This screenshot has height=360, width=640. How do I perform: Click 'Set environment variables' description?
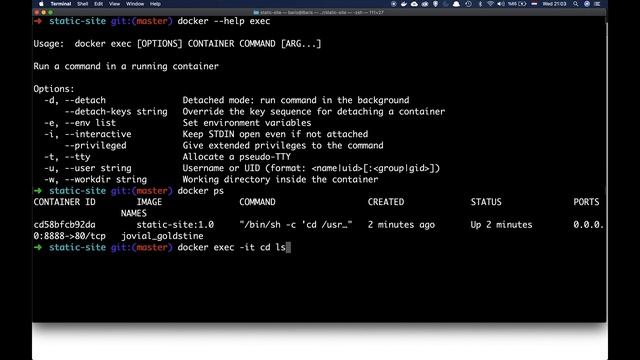point(247,122)
